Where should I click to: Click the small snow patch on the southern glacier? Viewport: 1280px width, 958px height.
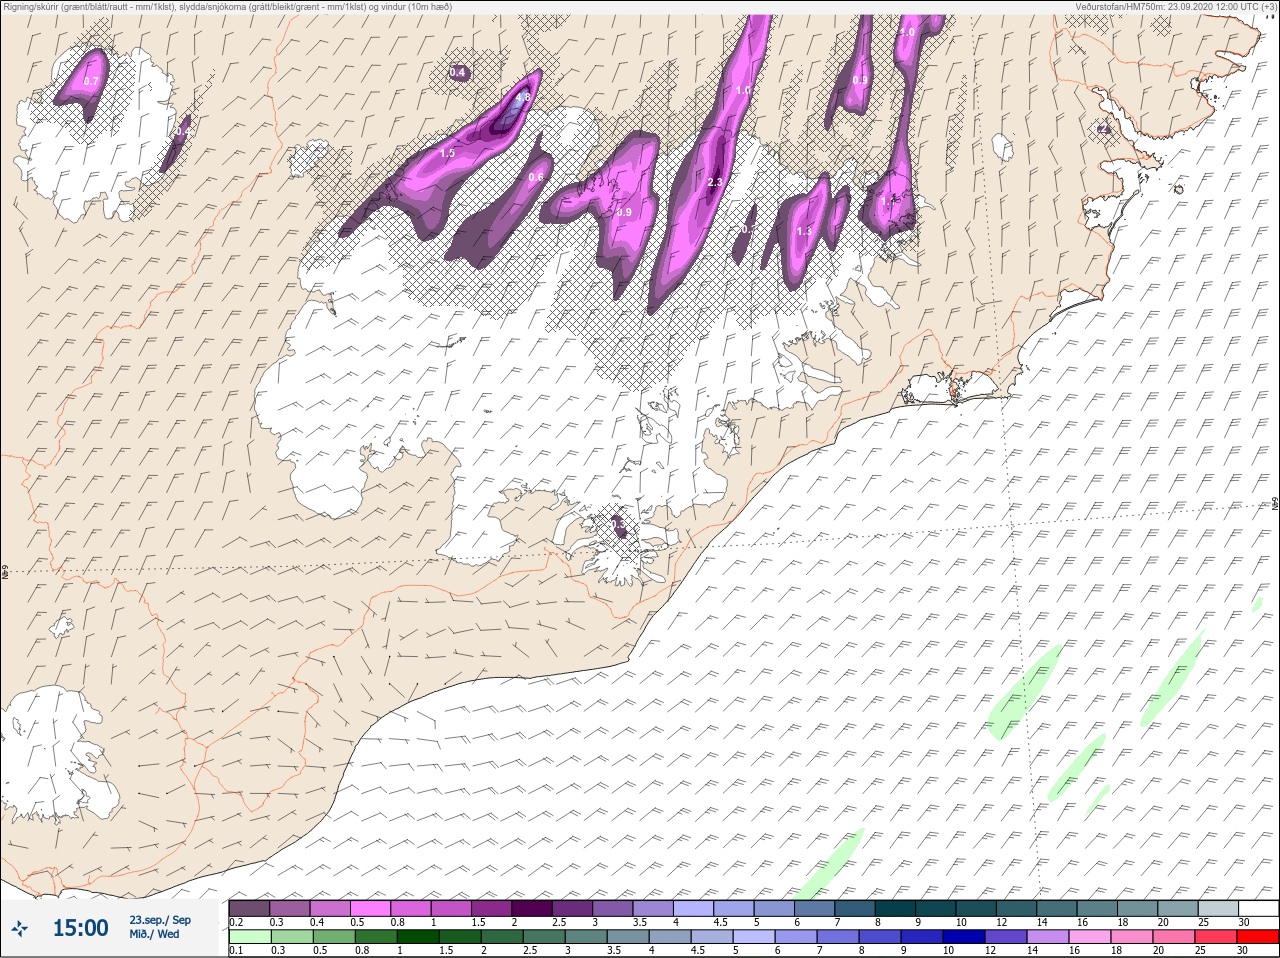(x=619, y=525)
